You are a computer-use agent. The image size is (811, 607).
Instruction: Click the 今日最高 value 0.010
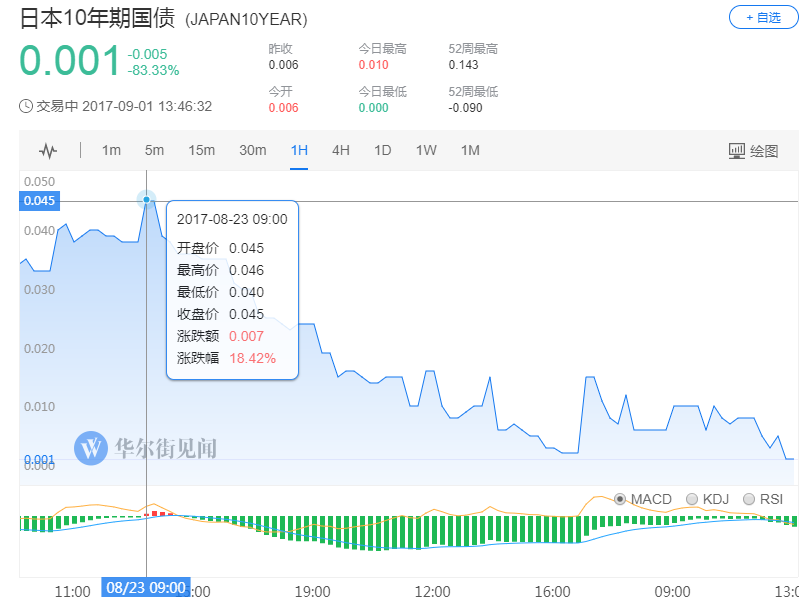coord(373,65)
